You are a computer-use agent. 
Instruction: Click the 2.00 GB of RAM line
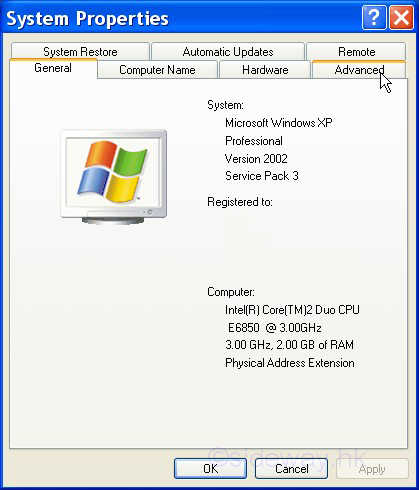(289, 345)
